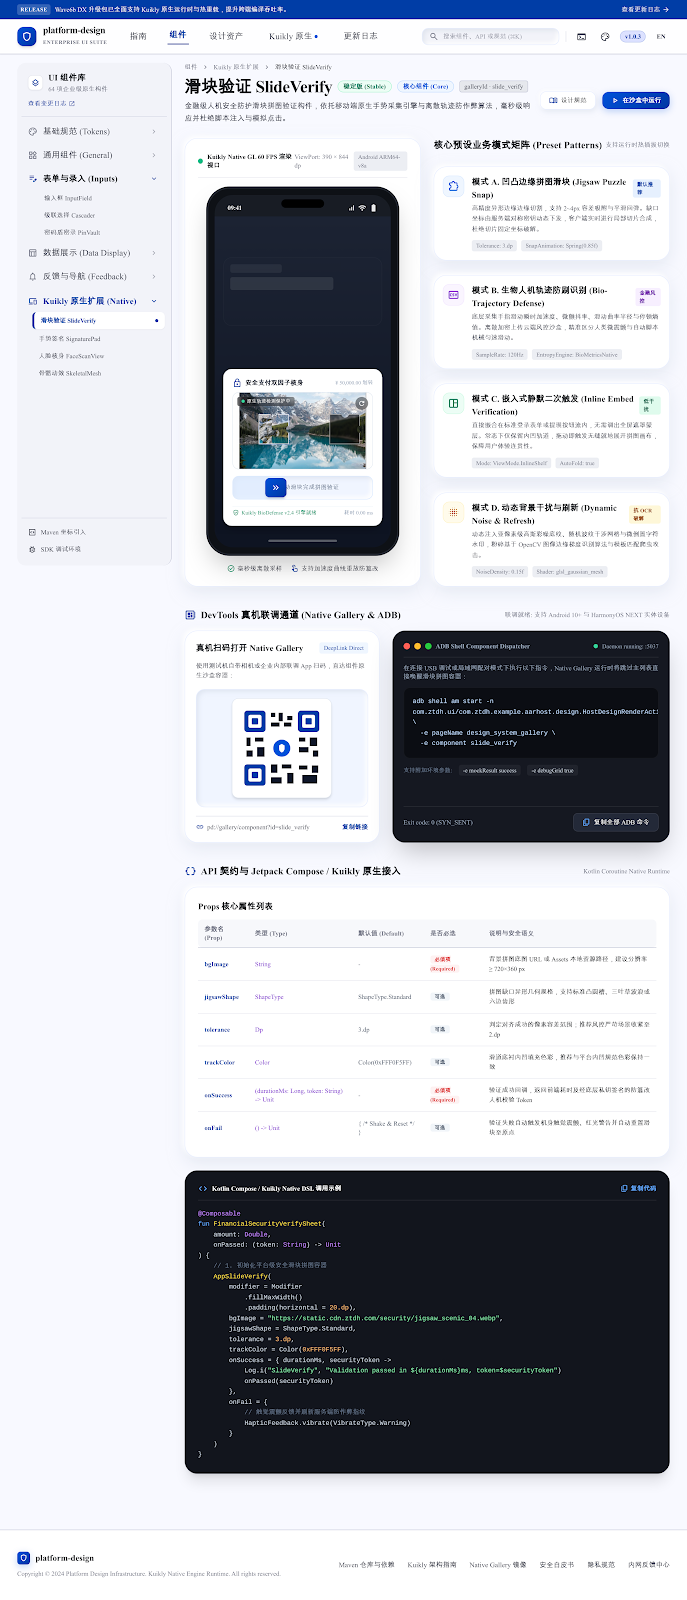Viewport: 687px width, 1600px height.
Task: Click the lock icon beside 安全支付双因子核身
Action: (237, 382)
